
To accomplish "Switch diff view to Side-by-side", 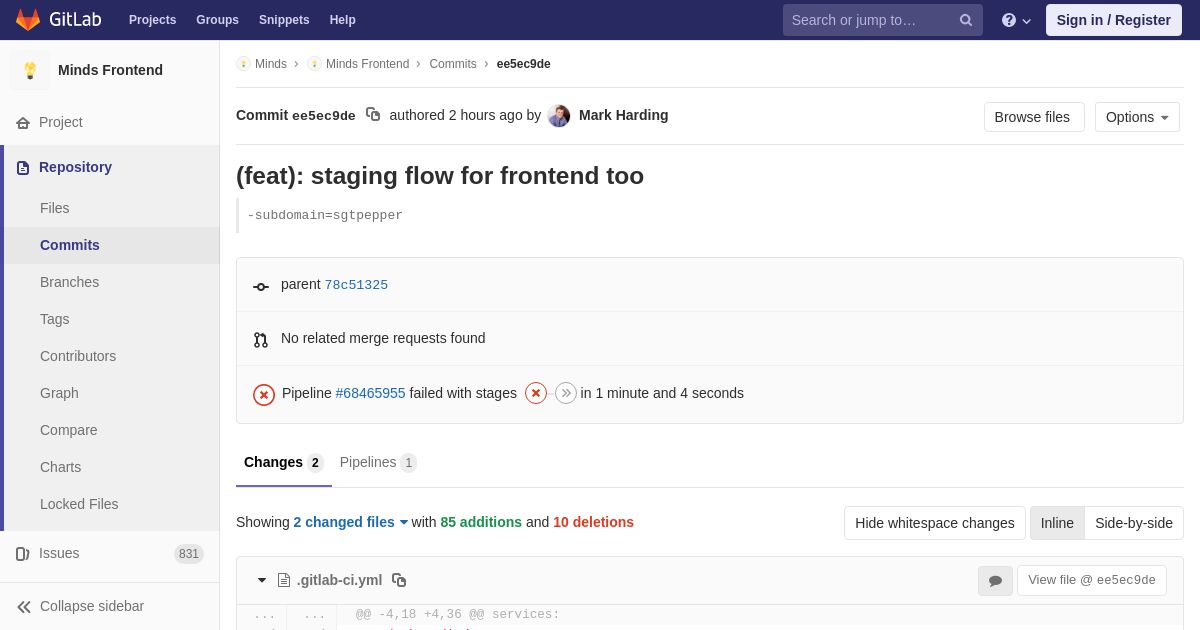I will [1133, 523].
